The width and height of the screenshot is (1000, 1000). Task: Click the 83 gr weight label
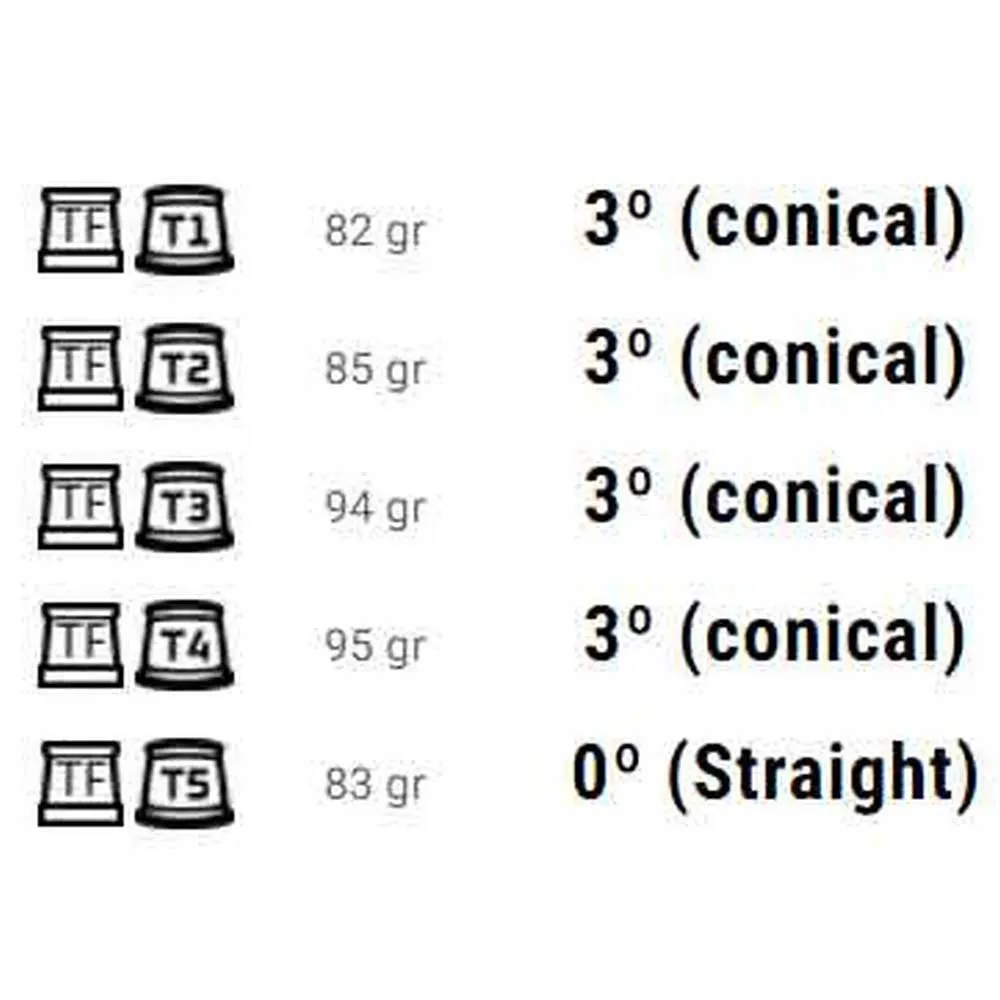(375, 785)
